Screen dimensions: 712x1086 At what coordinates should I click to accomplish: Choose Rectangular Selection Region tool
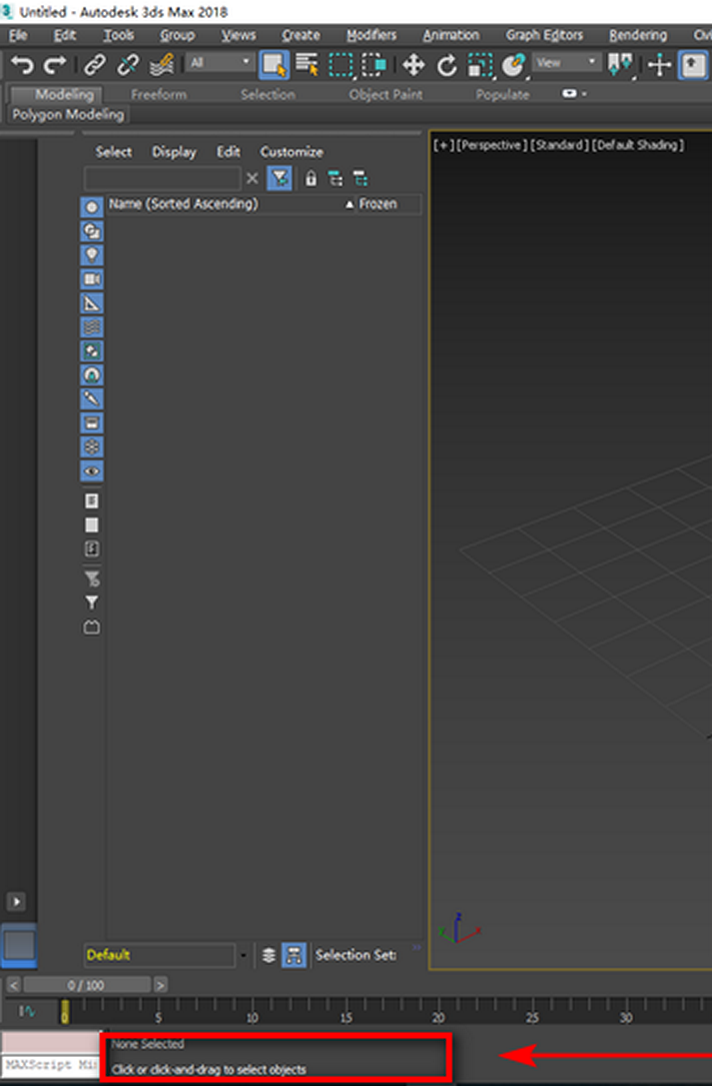click(342, 65)
